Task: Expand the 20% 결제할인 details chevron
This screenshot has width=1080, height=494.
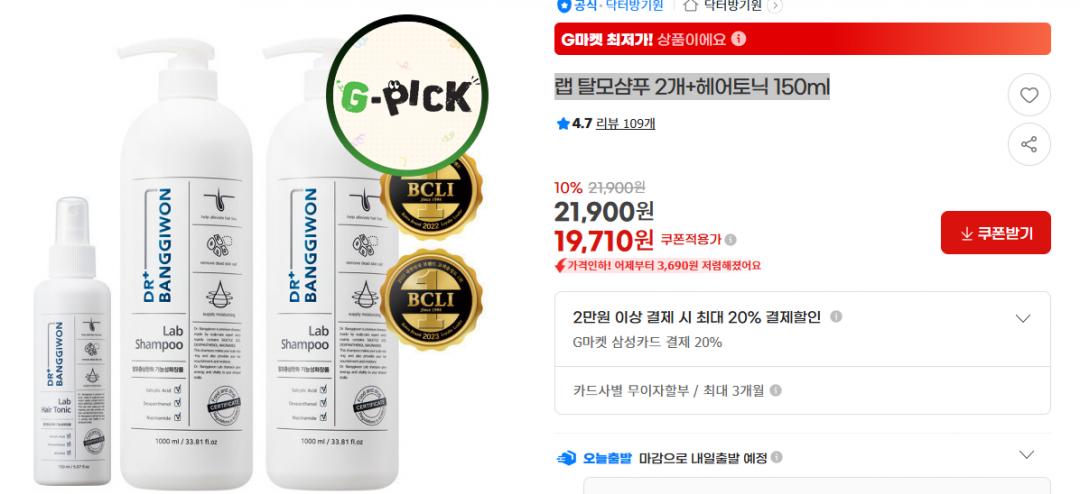Action: (x=1024, y=318)
